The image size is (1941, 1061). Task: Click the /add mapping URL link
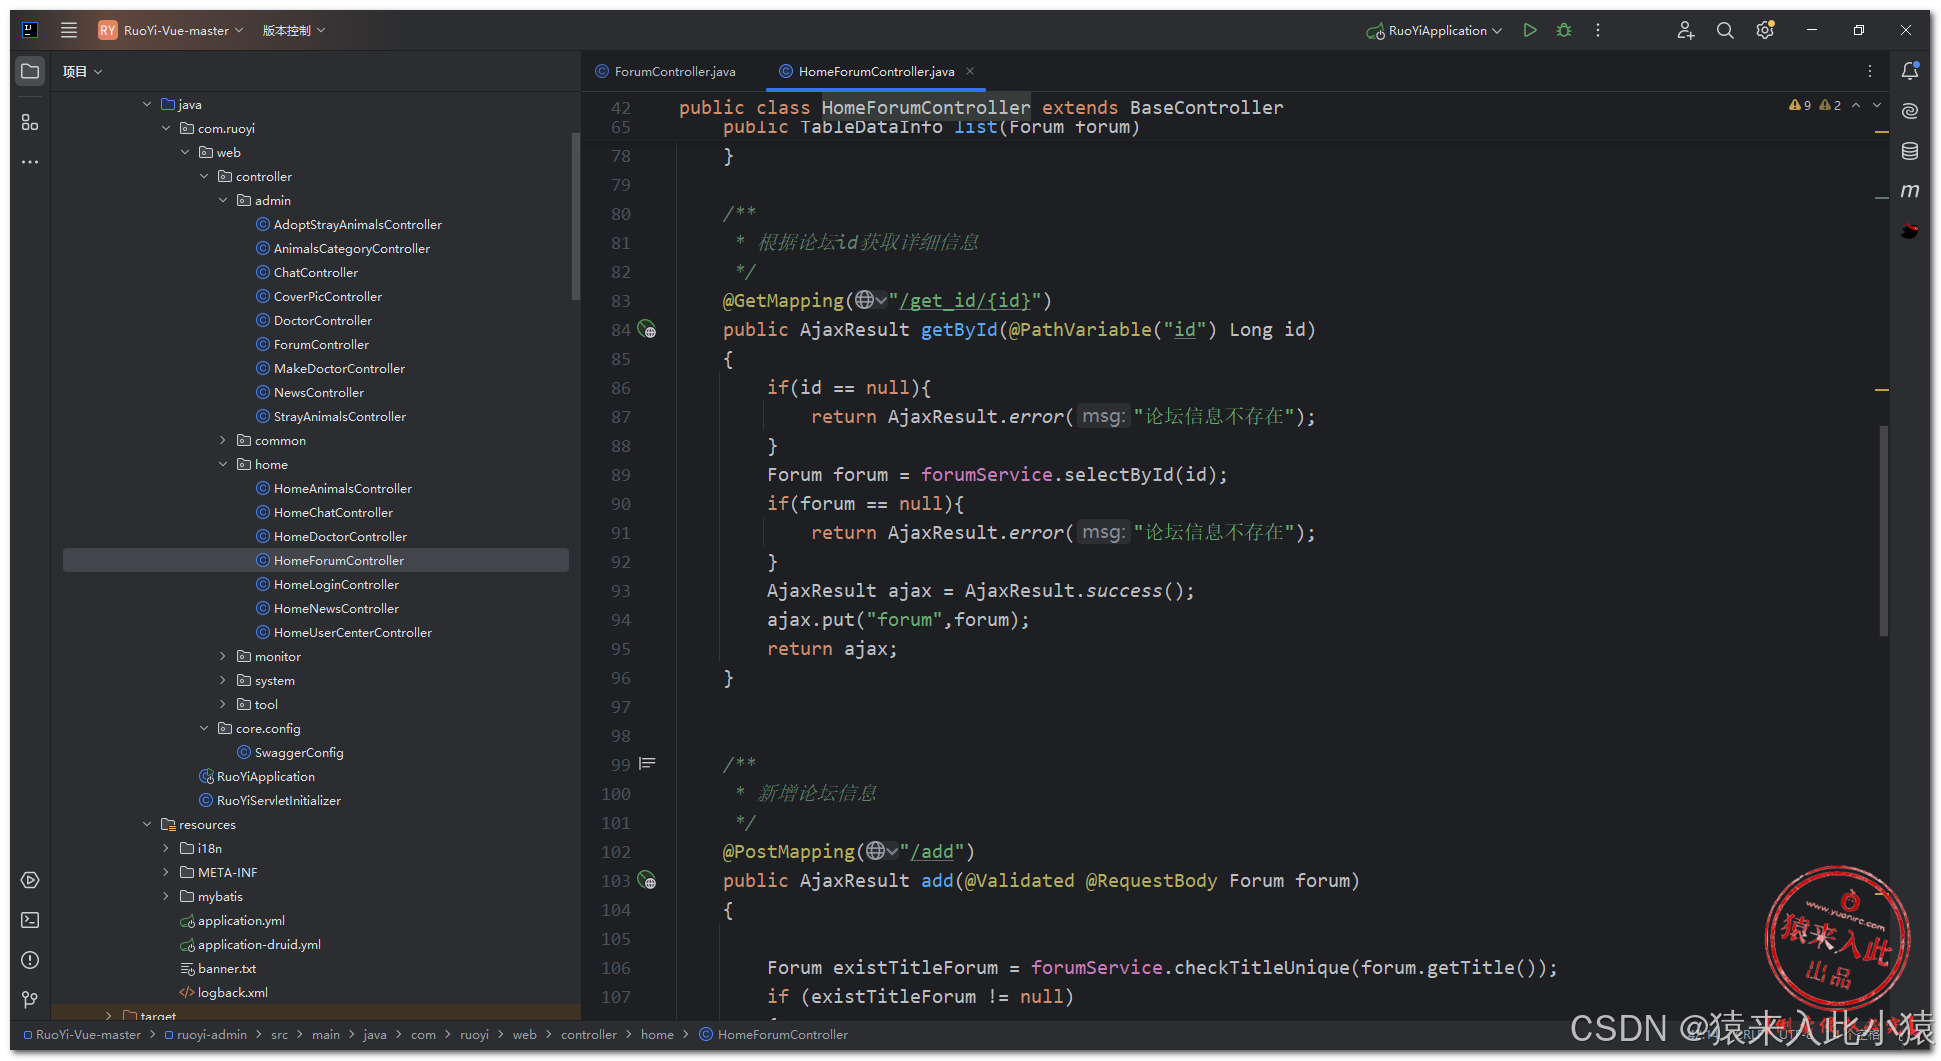(x=932, y=852)
